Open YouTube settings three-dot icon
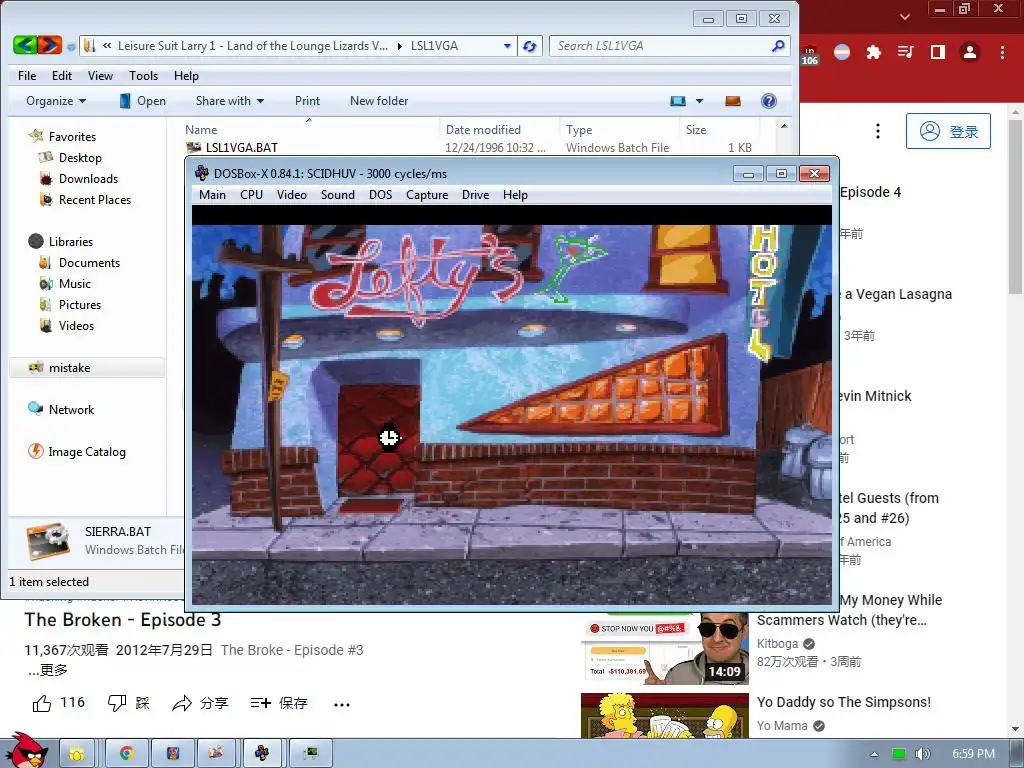This screenshot has height=768, width=1024. [878, 131]
